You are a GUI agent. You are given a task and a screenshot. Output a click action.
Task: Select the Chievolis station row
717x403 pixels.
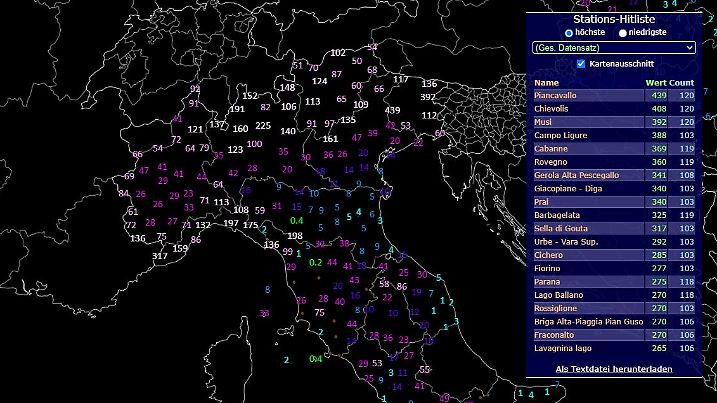click(x=614, y=109)
